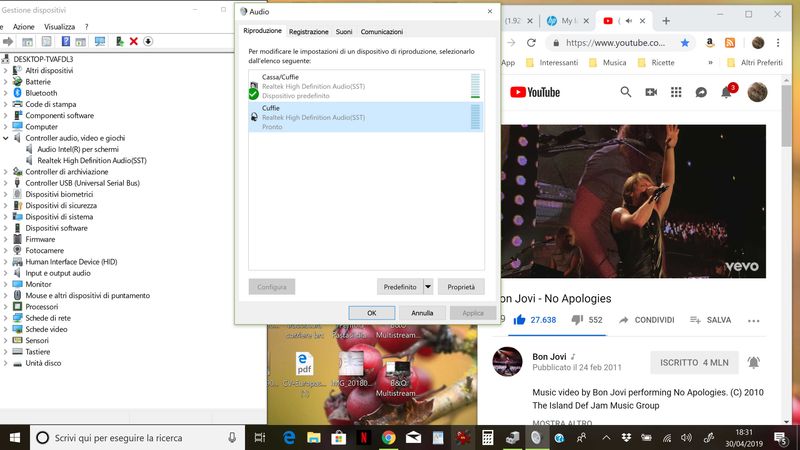Click the YouTube logo

(x=535, y=92)
